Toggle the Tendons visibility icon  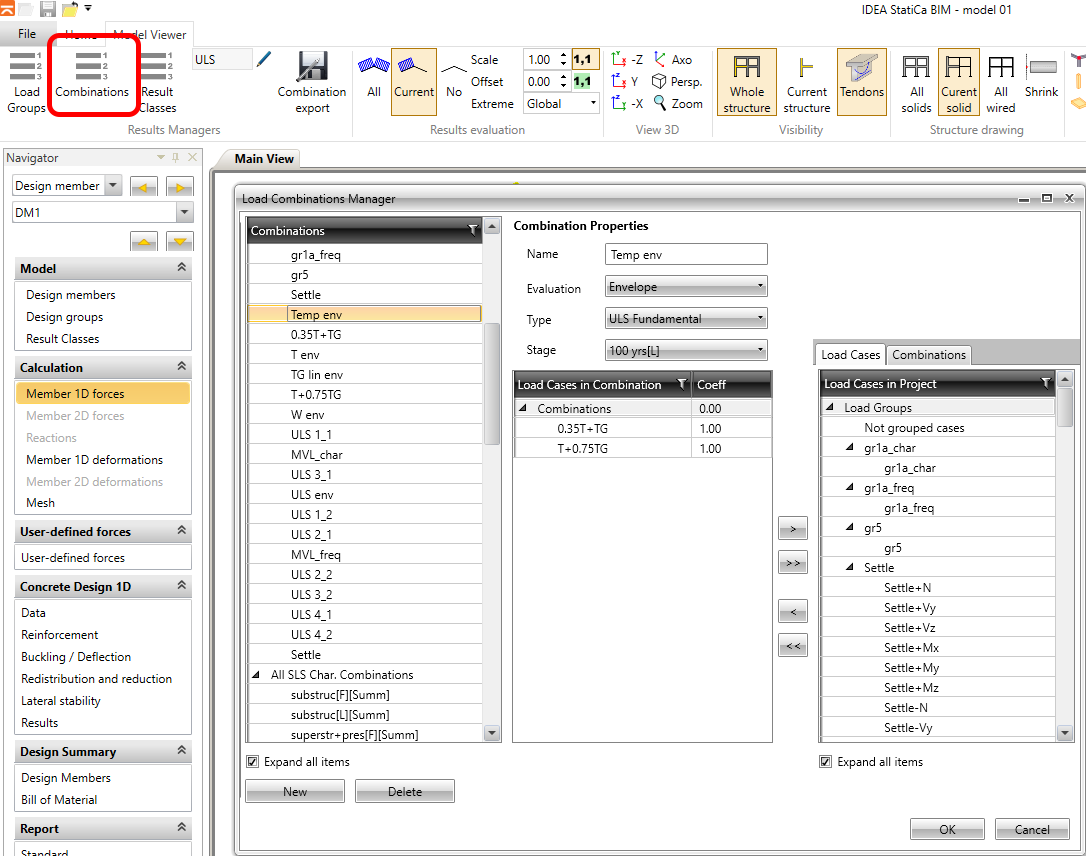[861, 80]
